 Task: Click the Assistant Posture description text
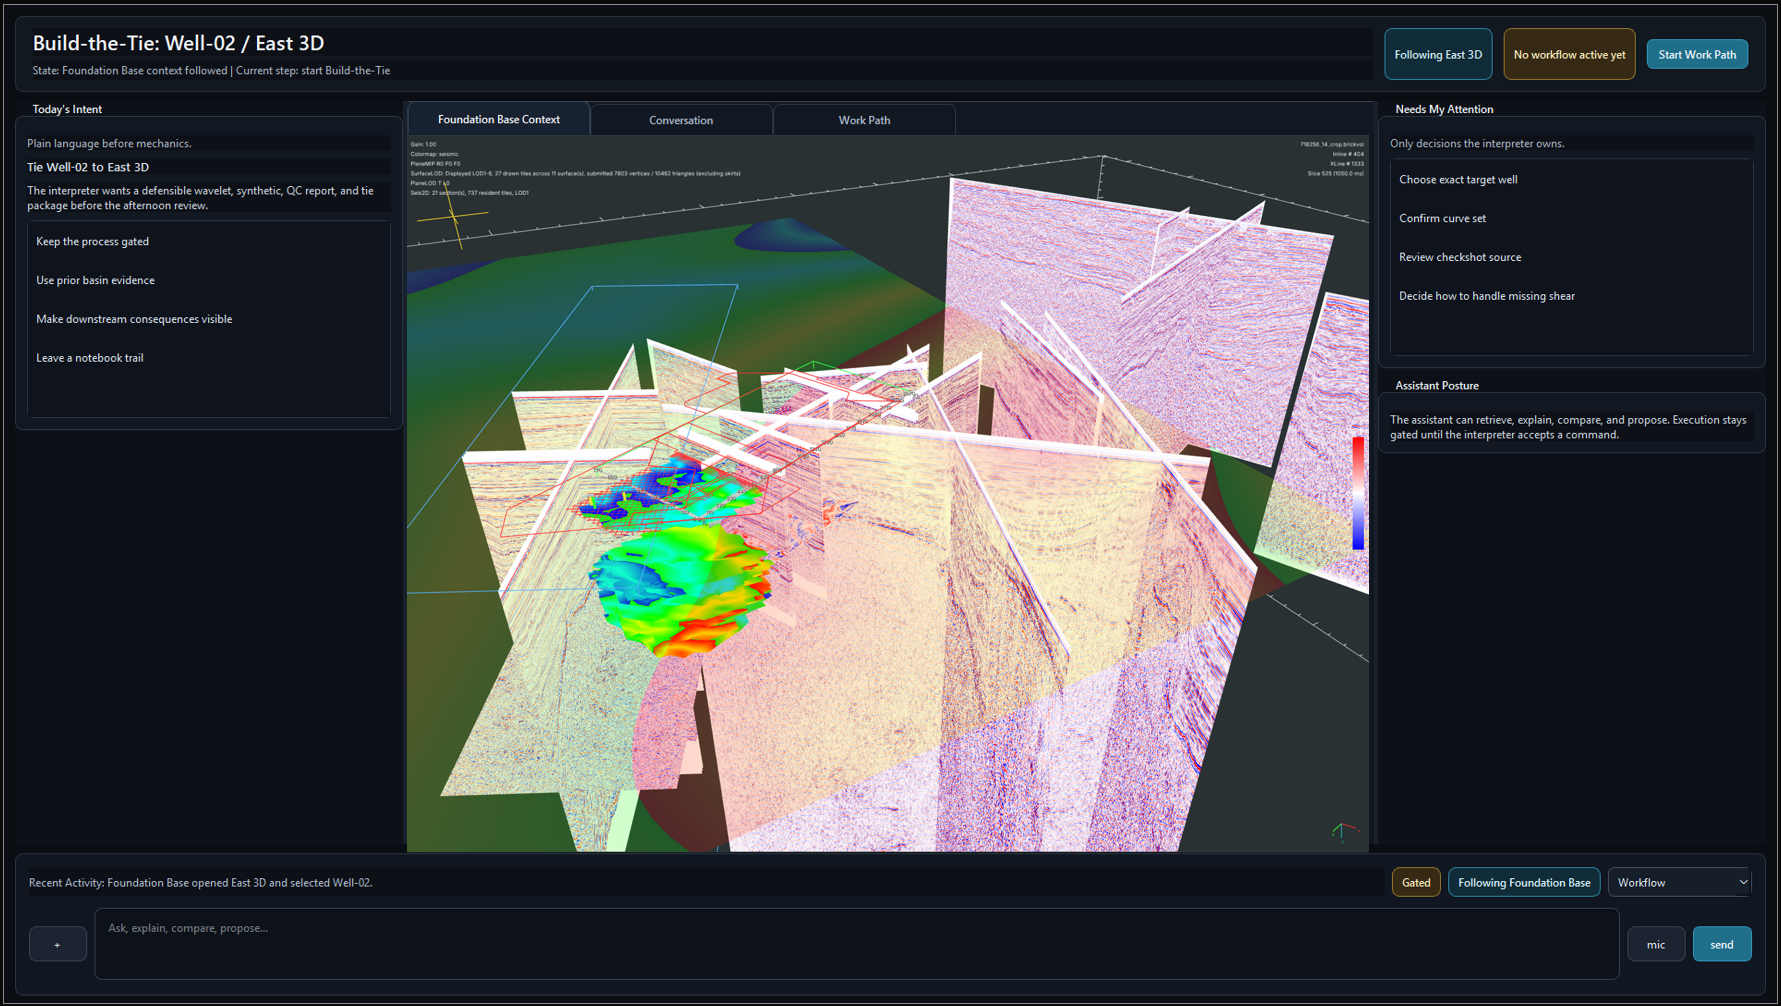(1568, 427)
